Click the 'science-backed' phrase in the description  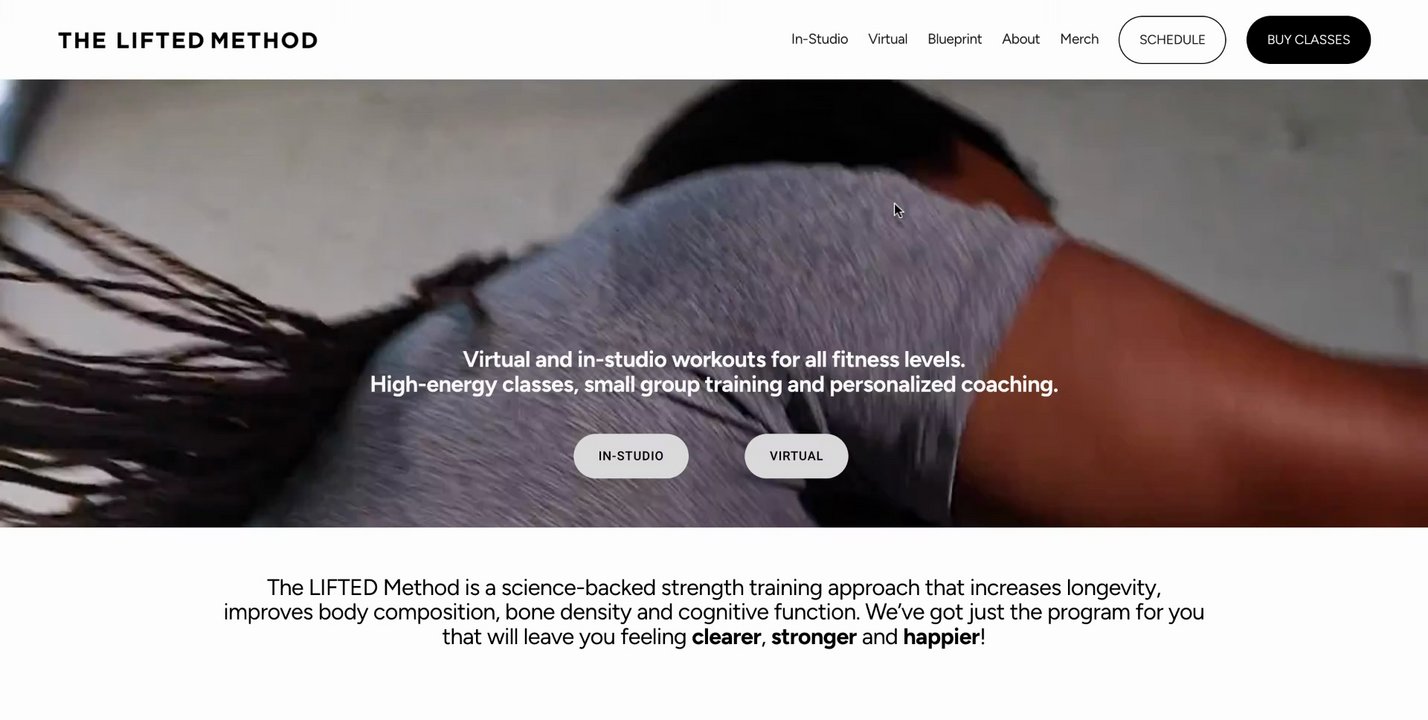click(x=578, y=587)
